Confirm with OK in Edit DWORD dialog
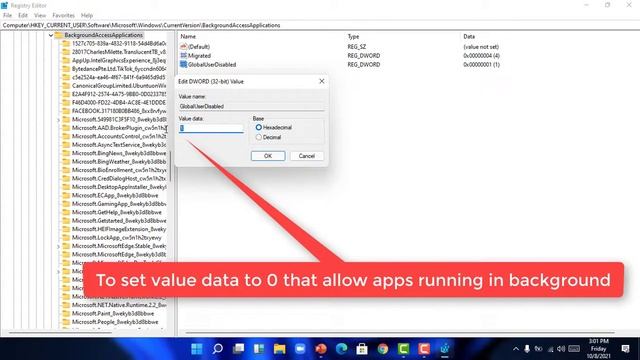640x360 pixels. 268,156
